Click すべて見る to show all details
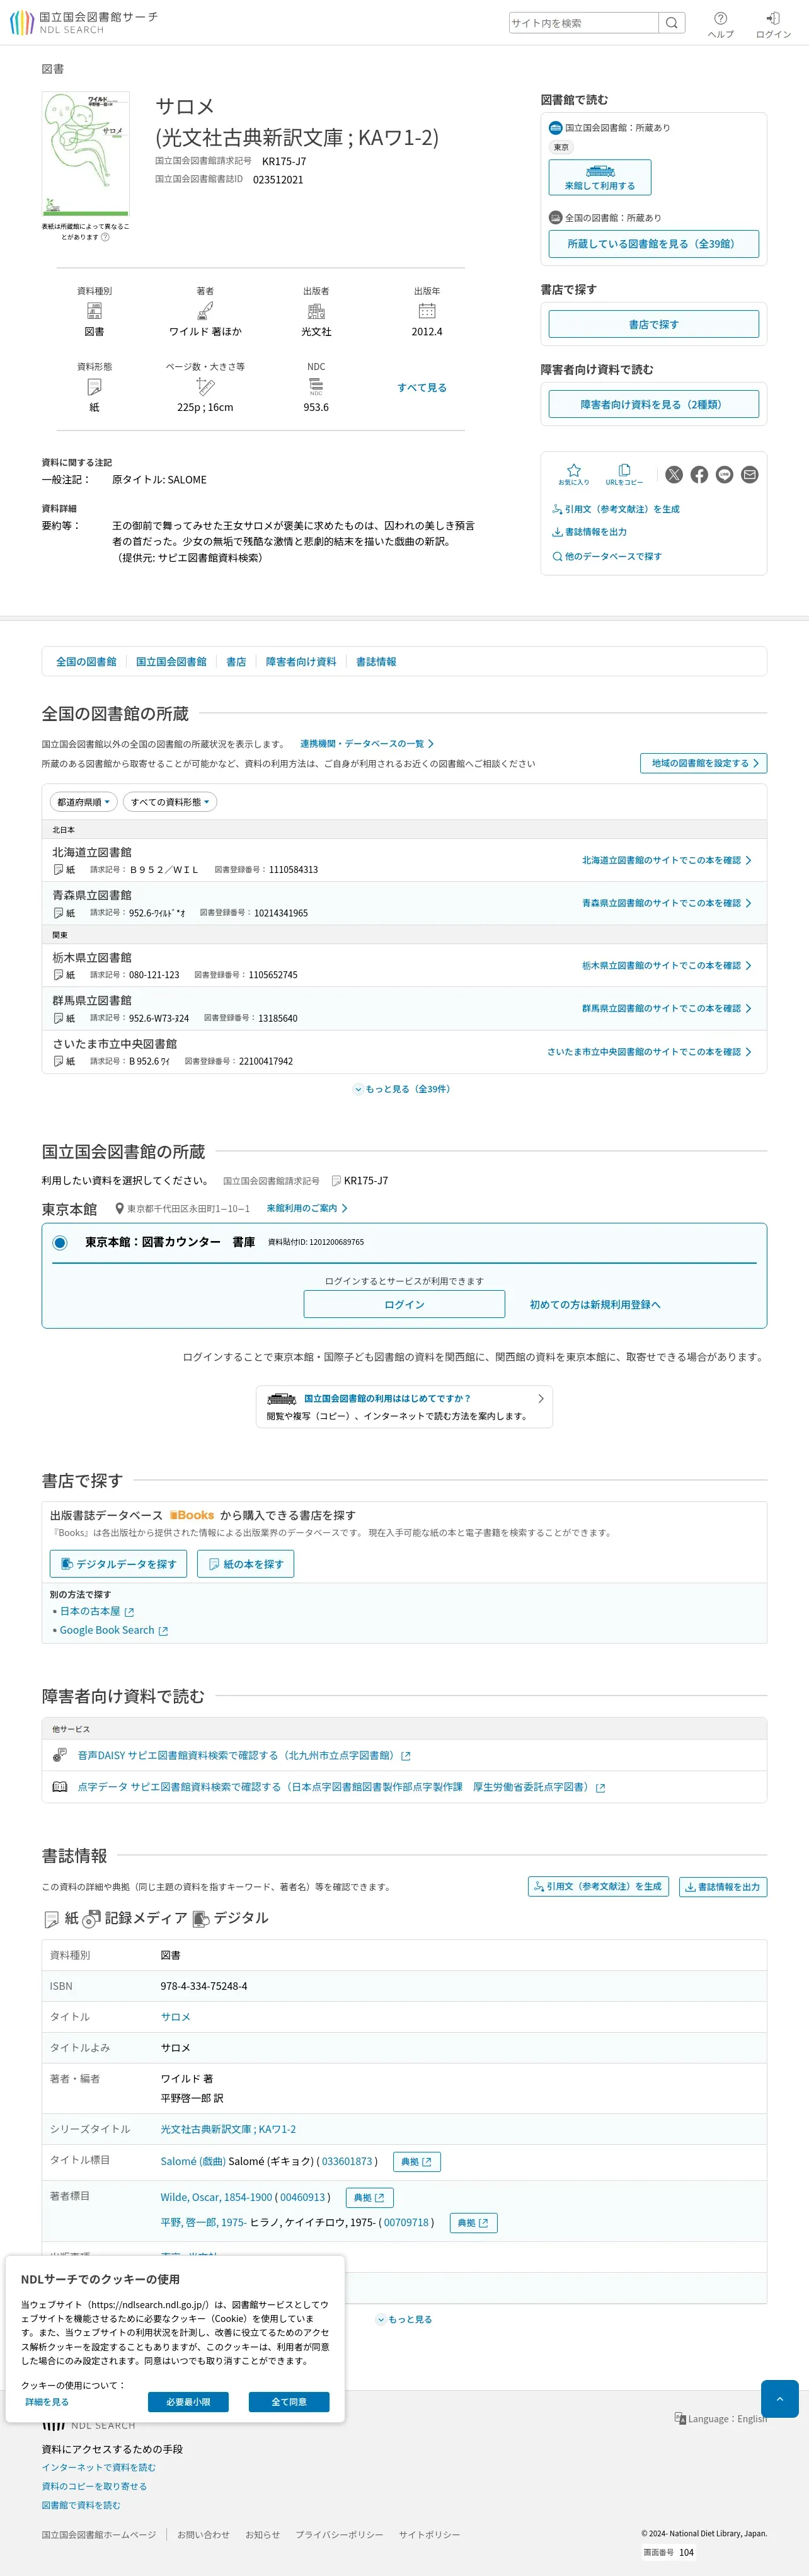Screen dimensions: 809x2576 [422, 387]
